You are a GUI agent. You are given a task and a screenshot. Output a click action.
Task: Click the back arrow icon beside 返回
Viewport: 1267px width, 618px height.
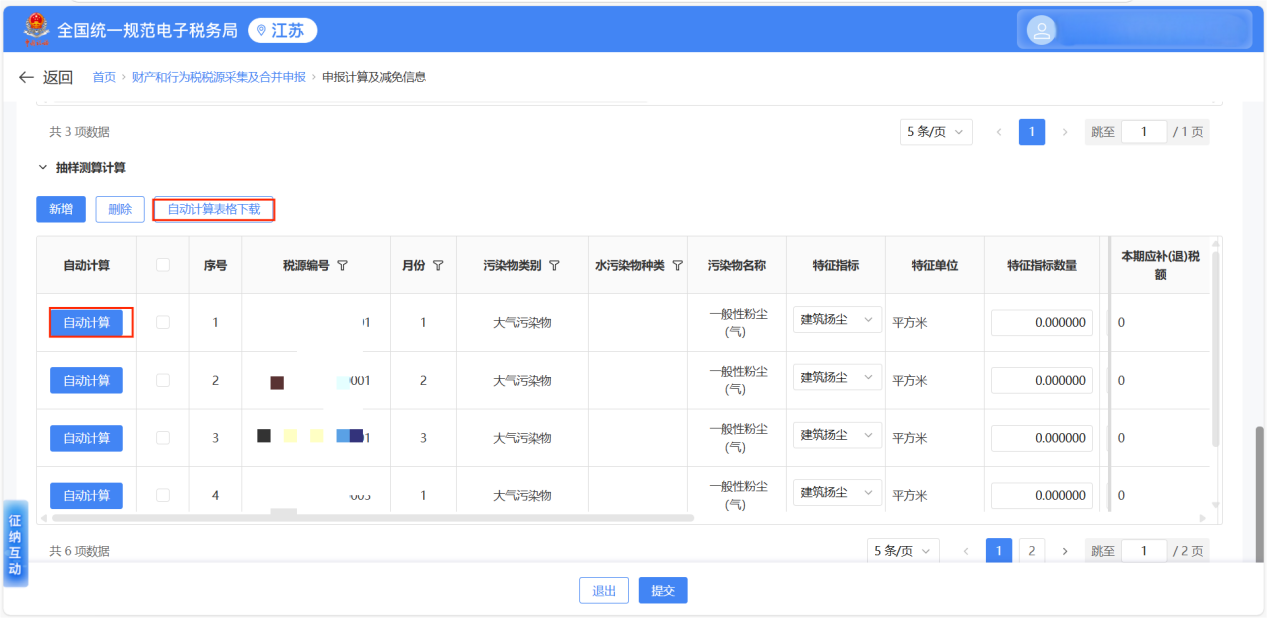pyautogui.click(x=27, y=77)
